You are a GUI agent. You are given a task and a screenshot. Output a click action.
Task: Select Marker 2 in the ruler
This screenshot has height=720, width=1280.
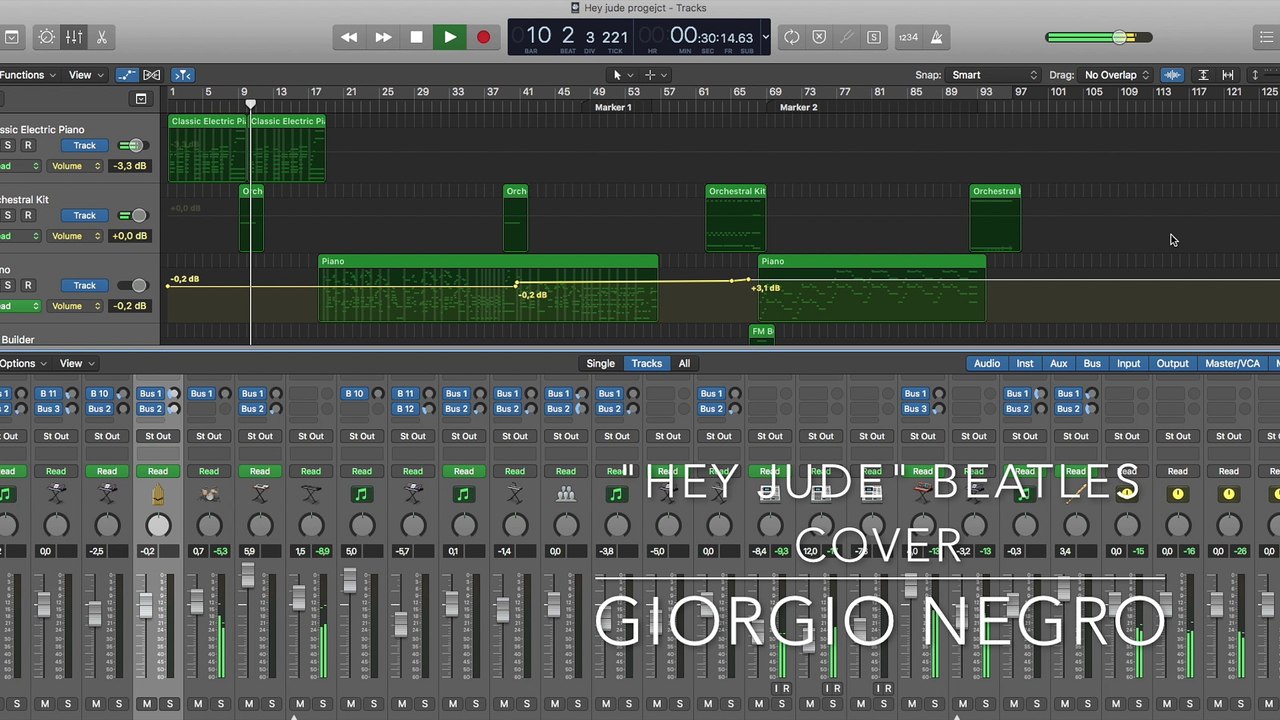pos(798,108)
